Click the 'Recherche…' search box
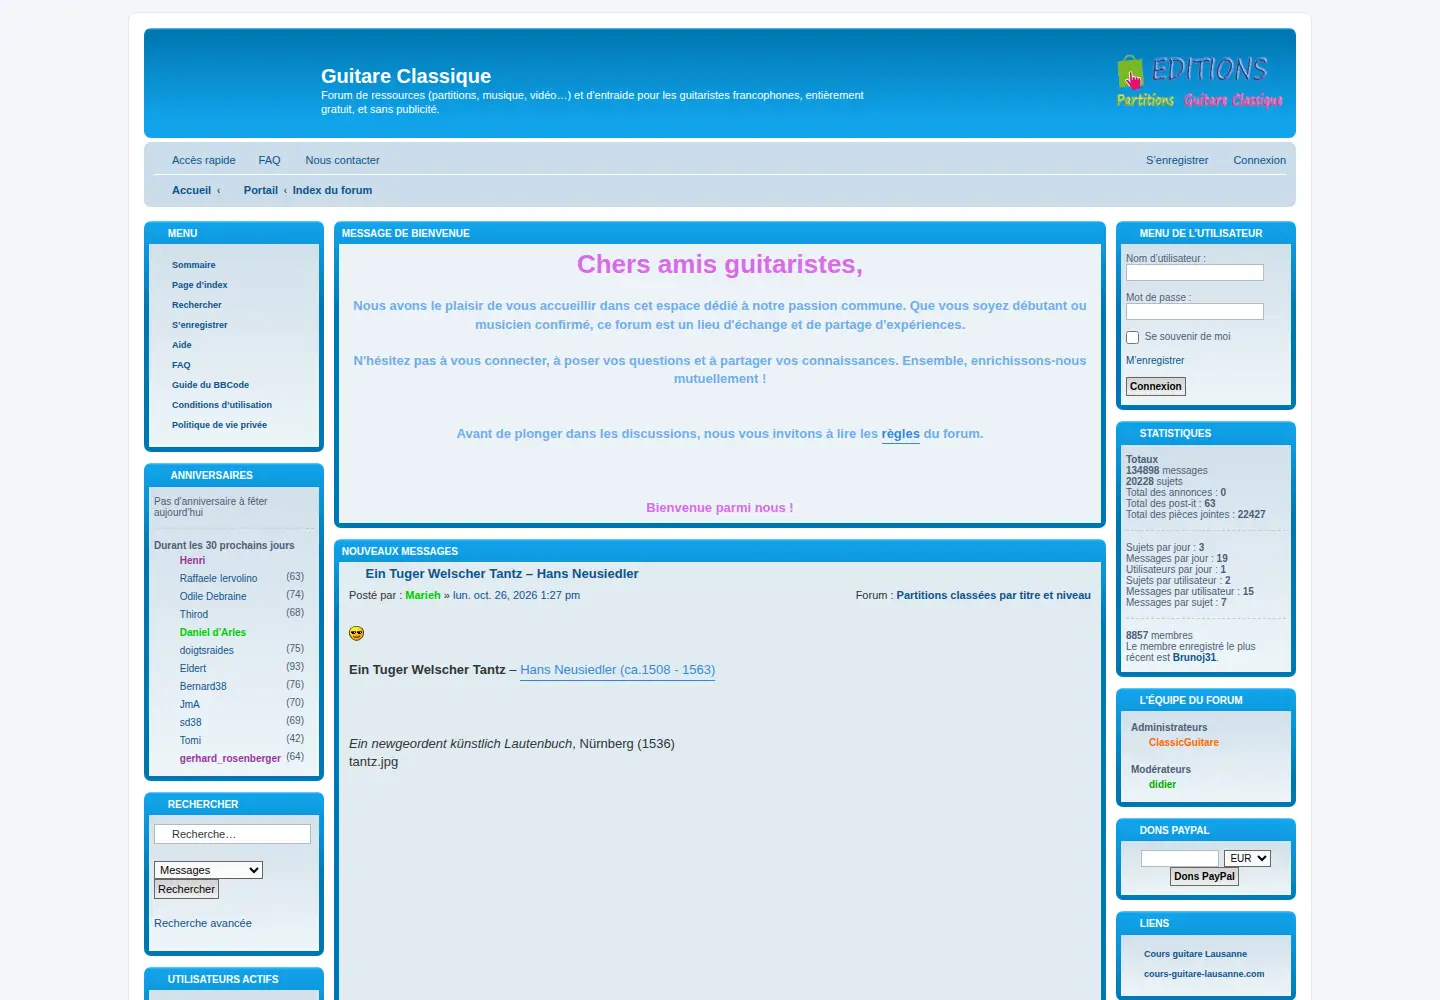The height and width of the screenshot is (1000, 1440). (x=232, y=834)
